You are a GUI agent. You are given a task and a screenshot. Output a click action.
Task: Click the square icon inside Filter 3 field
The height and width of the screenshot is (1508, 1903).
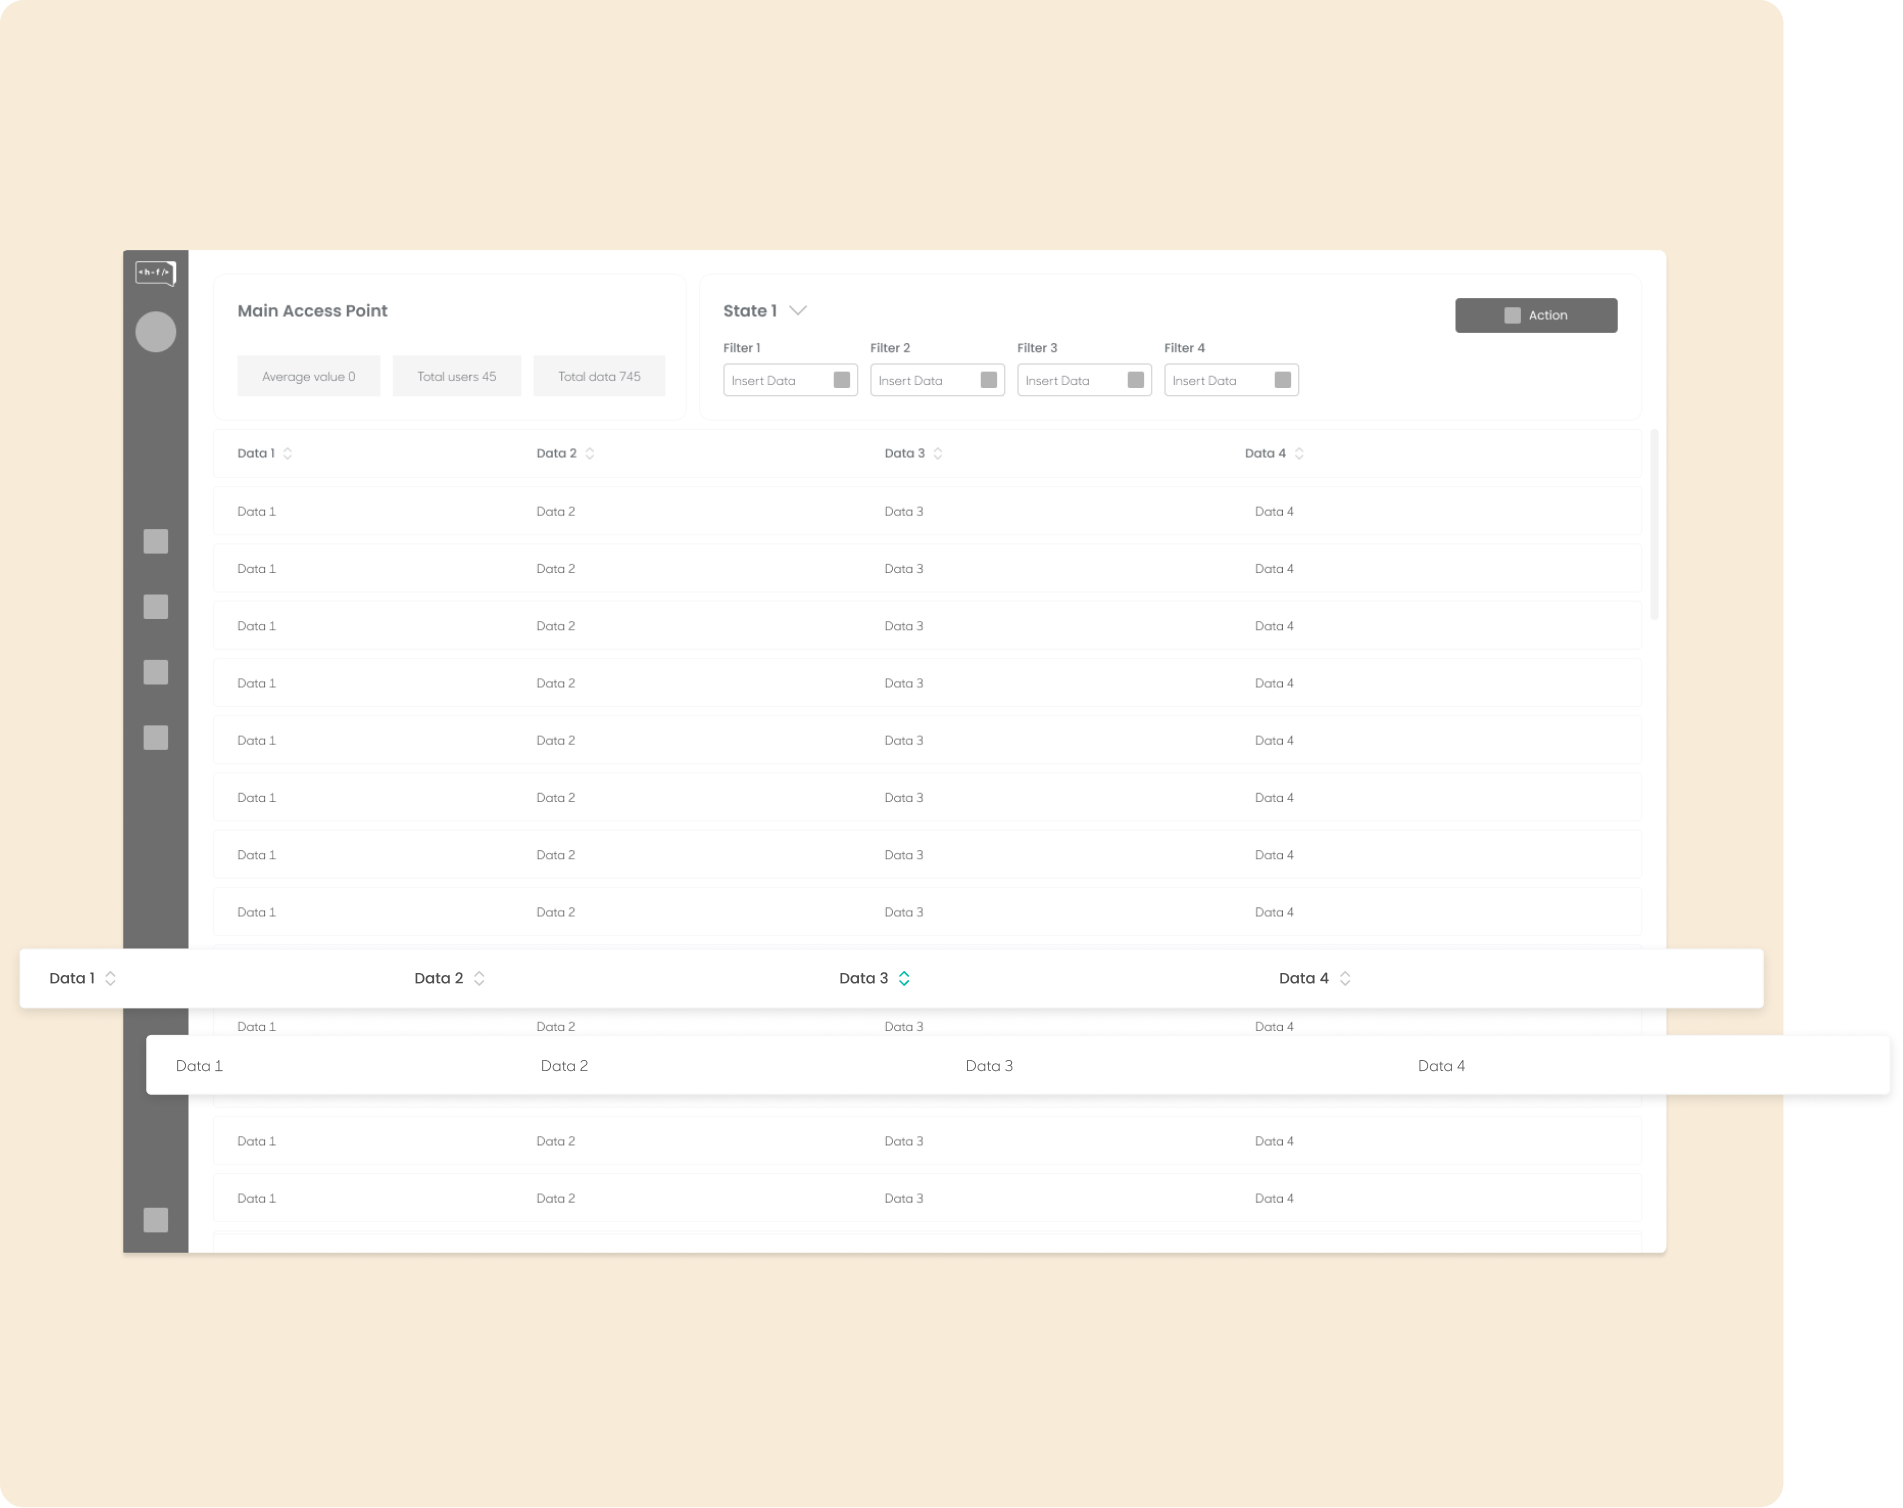tap(1136, 380)
